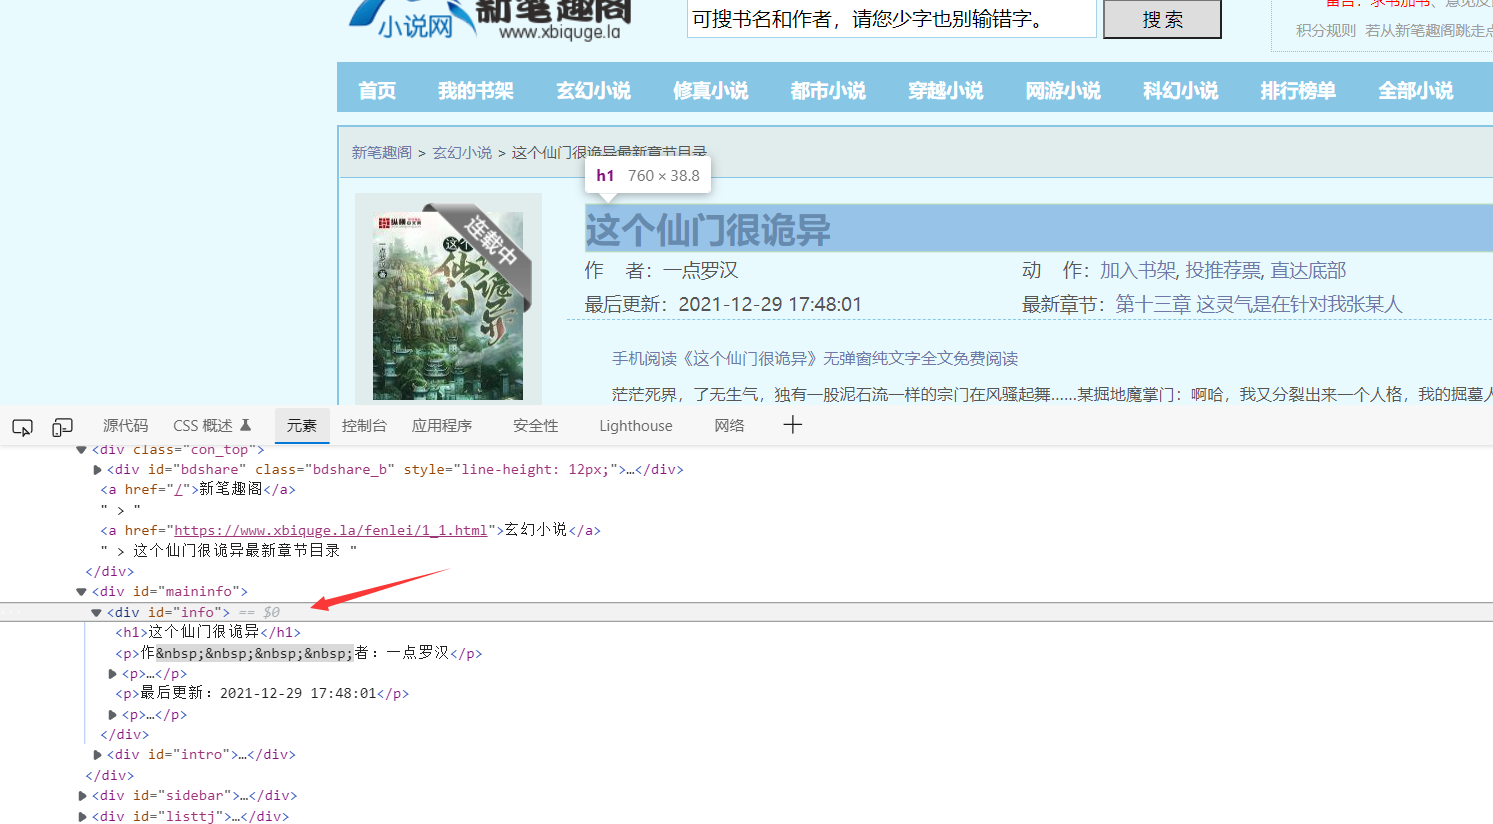Open the 安全性 tab
Image resolution: width=1493 pixels, height=824 pixels.
tap(536, 426)
